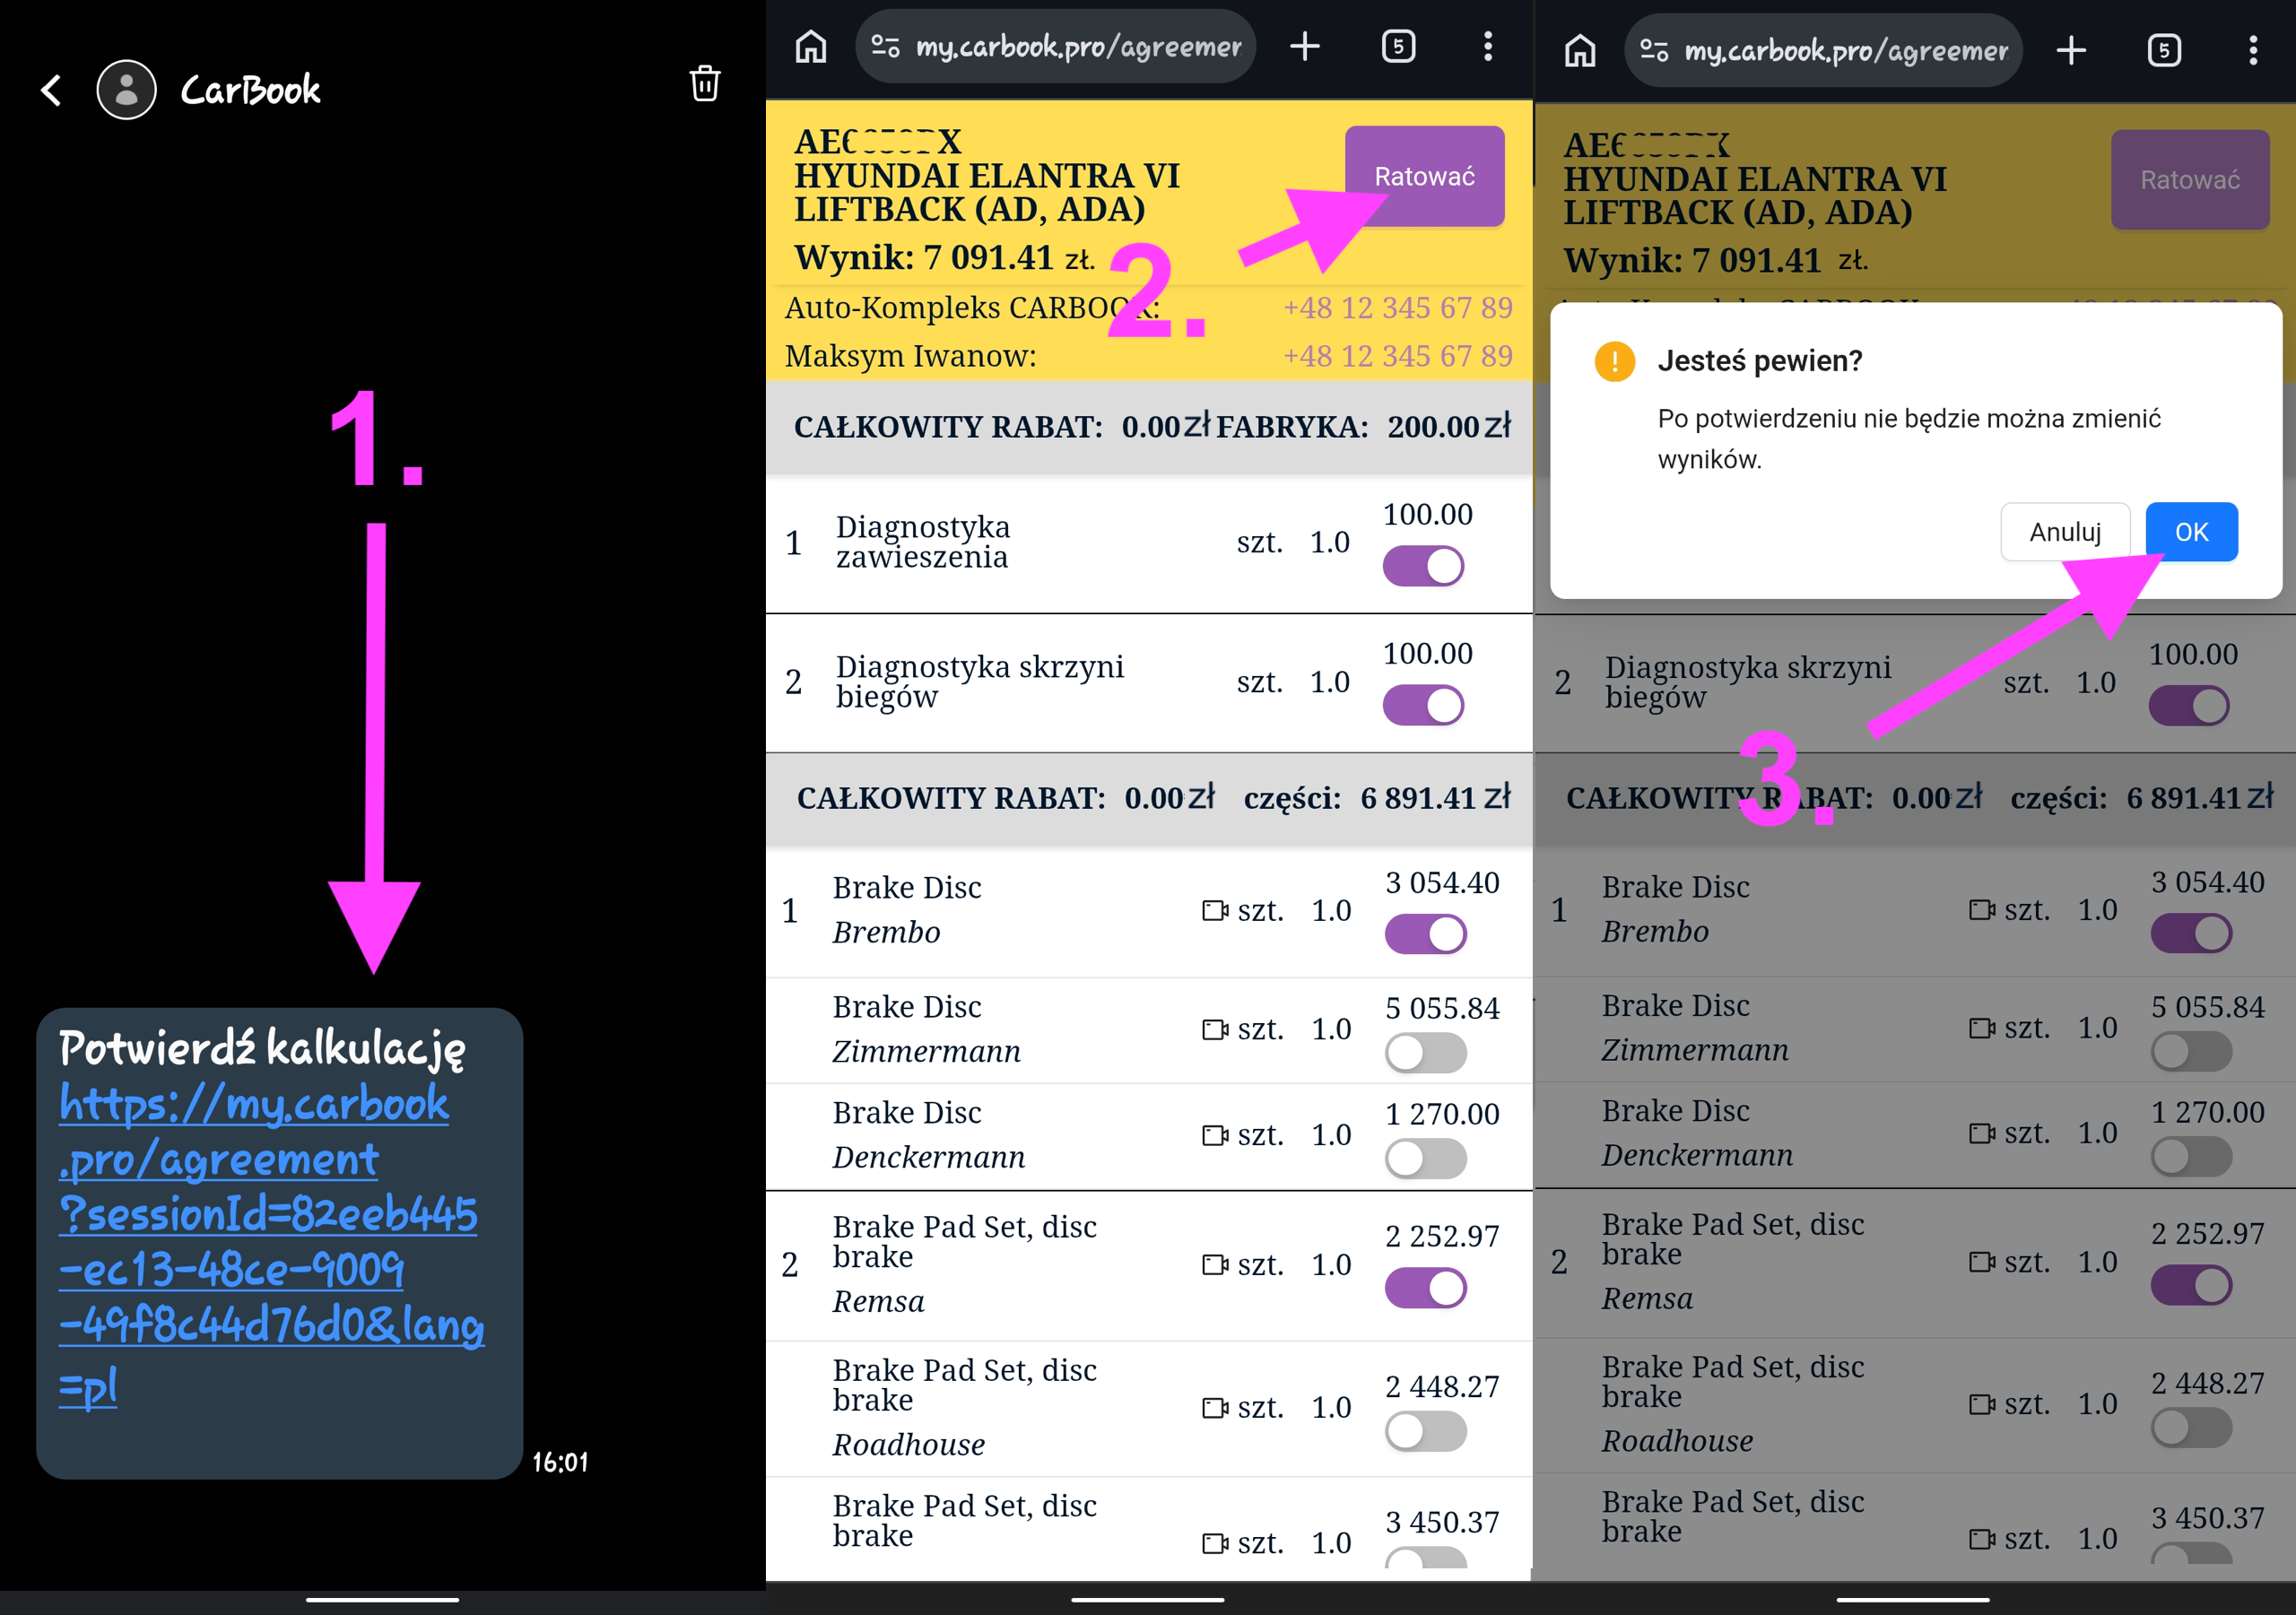Open three-dot browser menu in right panel
Viewport: 2296px width, 1615px height.
tap(2253, 50)
